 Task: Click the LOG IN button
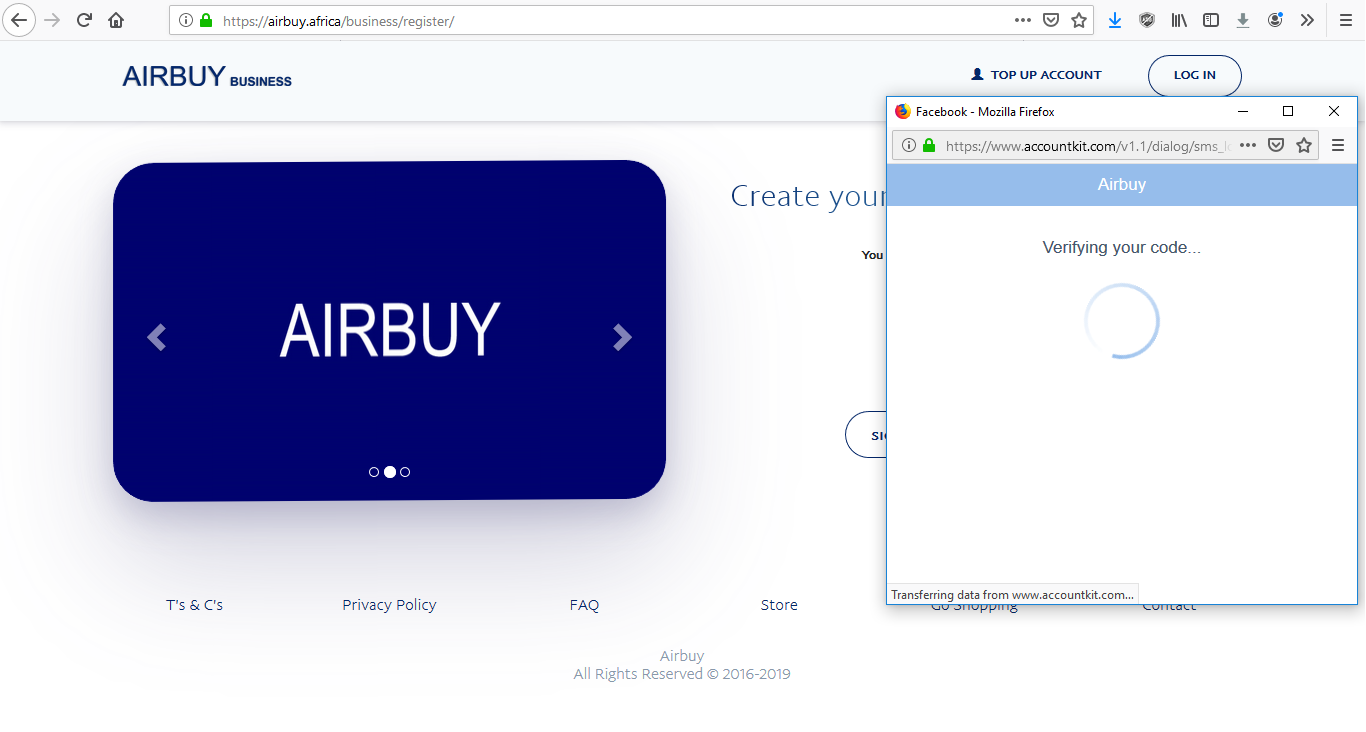(1194, 75)
